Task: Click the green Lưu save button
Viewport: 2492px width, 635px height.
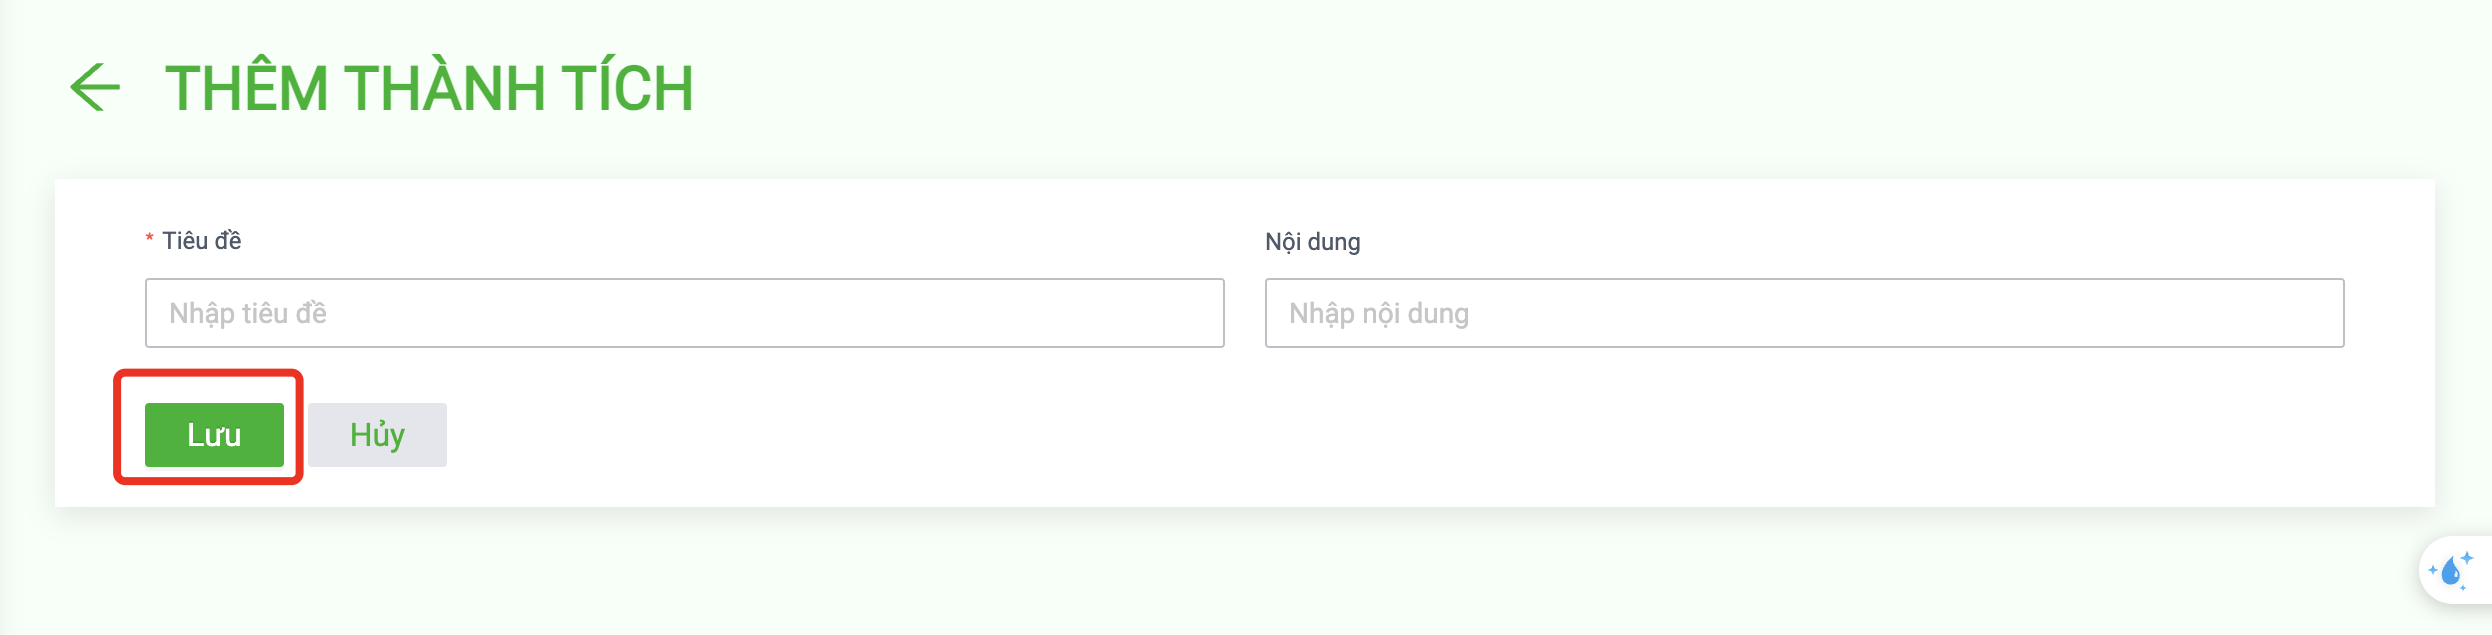Action: [214, 435]
